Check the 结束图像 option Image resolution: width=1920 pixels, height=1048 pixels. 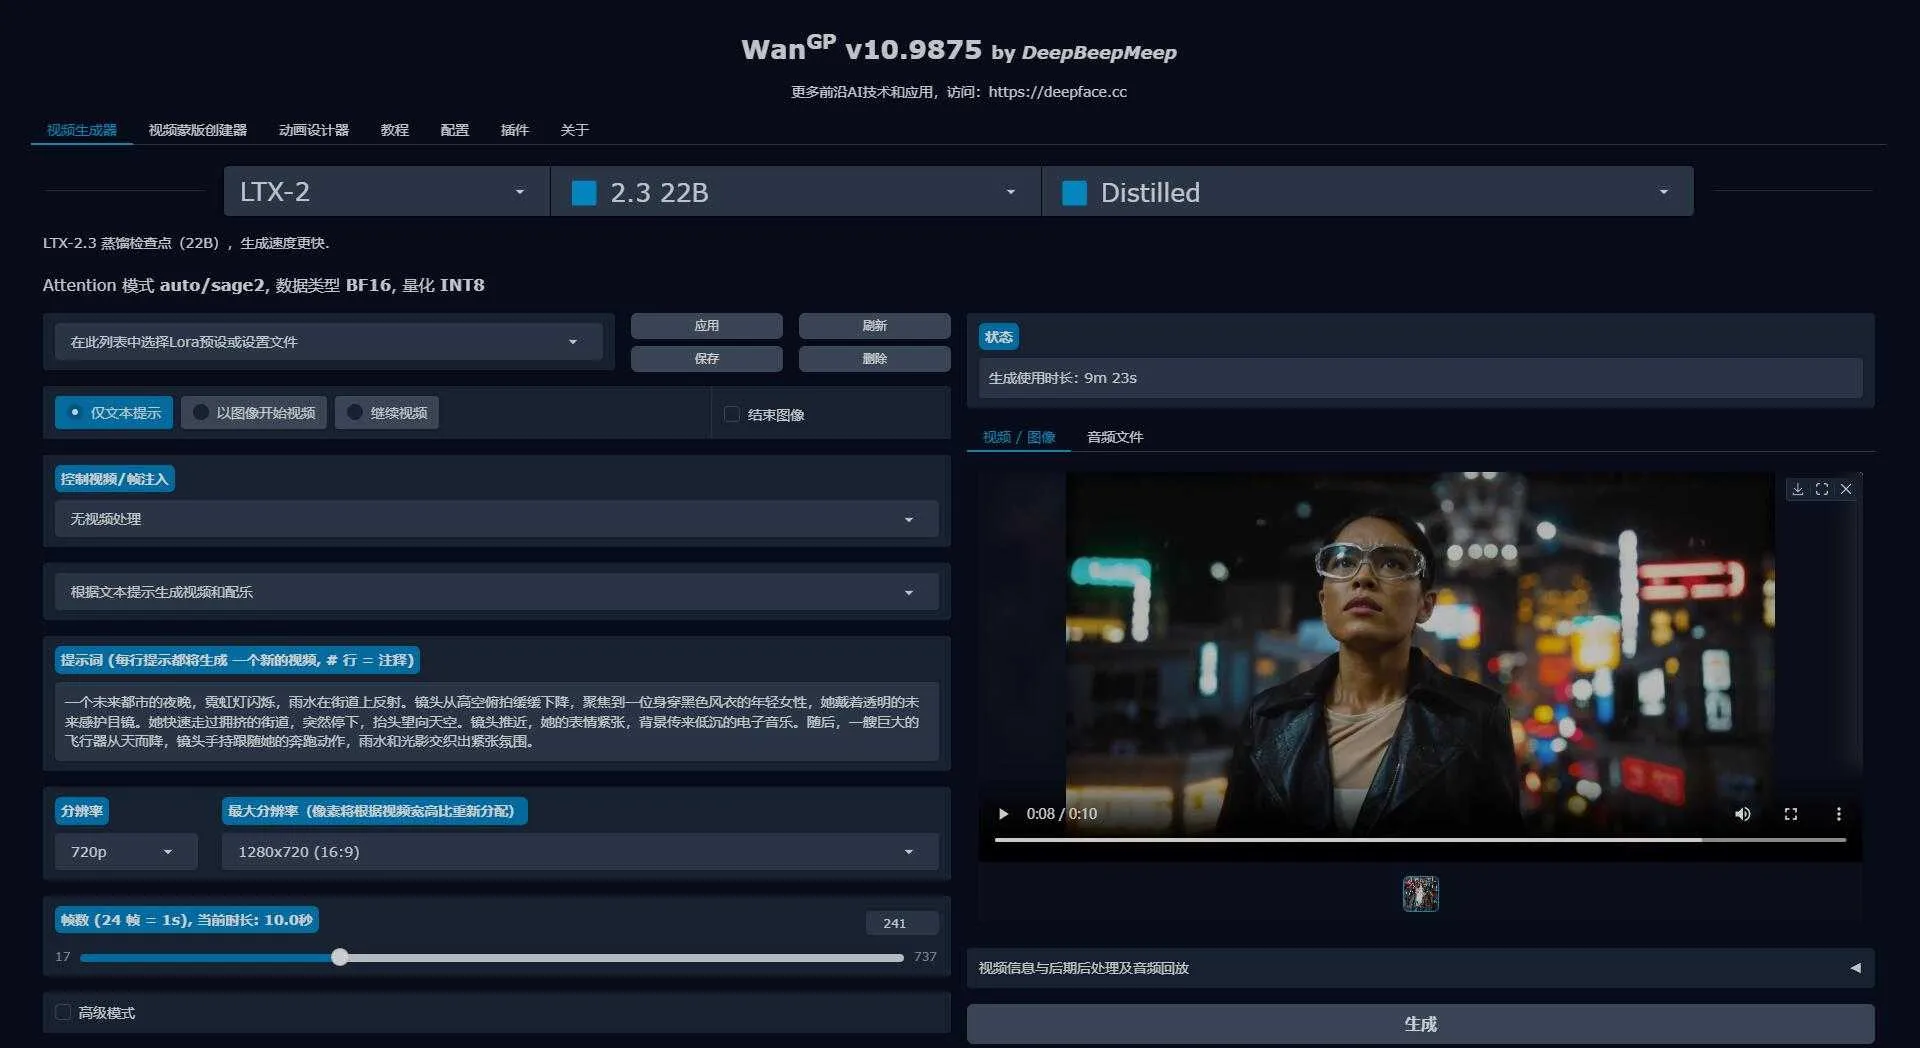click(x=732, y=414)
